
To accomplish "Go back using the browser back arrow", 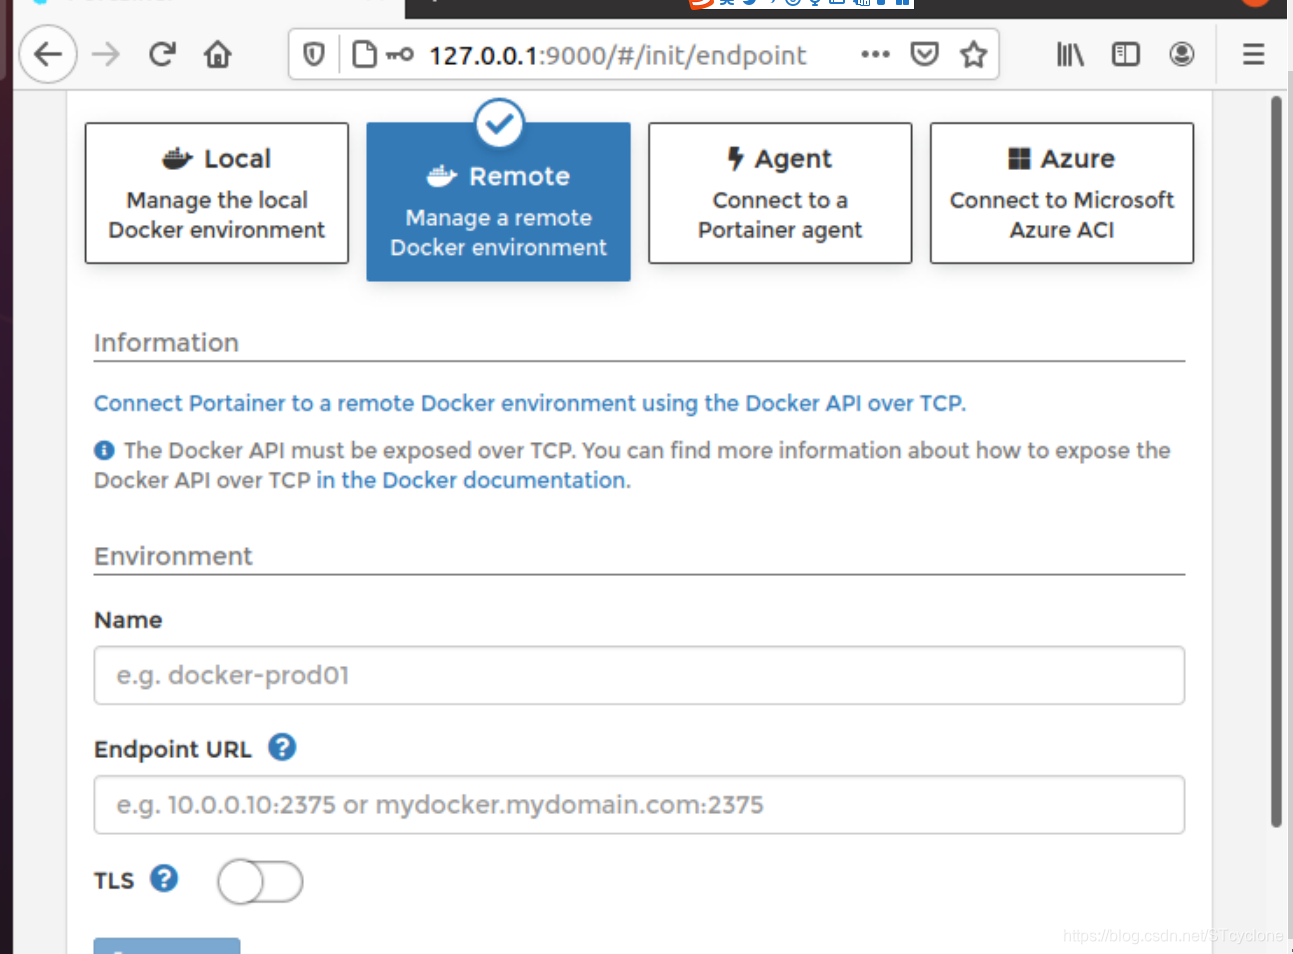I will coord(48,54).
